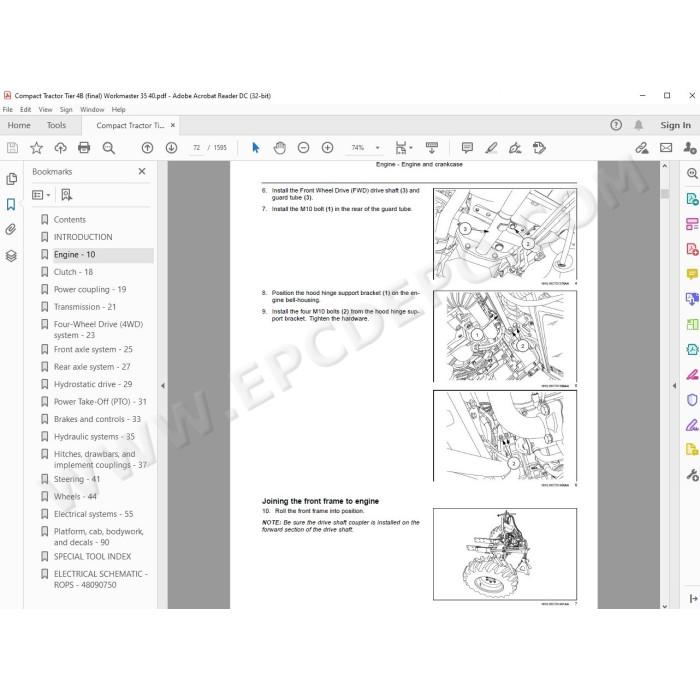The image size is (700, 700).
Task: Click the stamp tool icon
Action: click(539, 148)
